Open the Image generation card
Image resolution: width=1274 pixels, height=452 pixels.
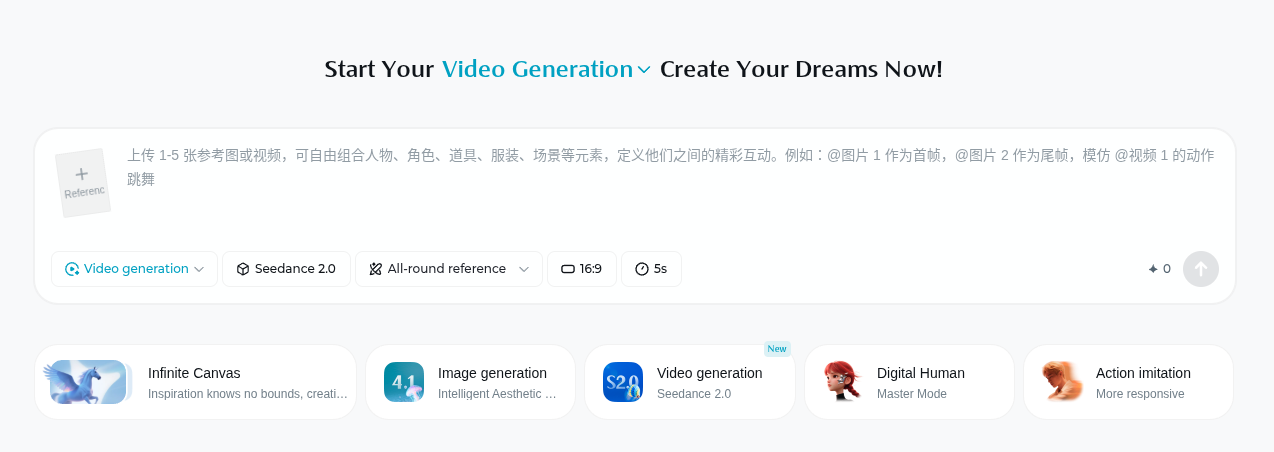470,382
